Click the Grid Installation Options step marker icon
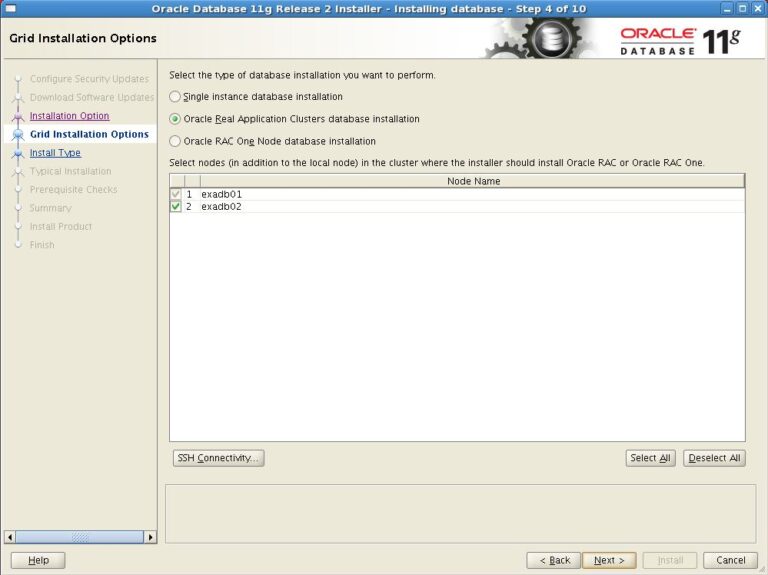The image size is (768, 575). coord(18,135)
